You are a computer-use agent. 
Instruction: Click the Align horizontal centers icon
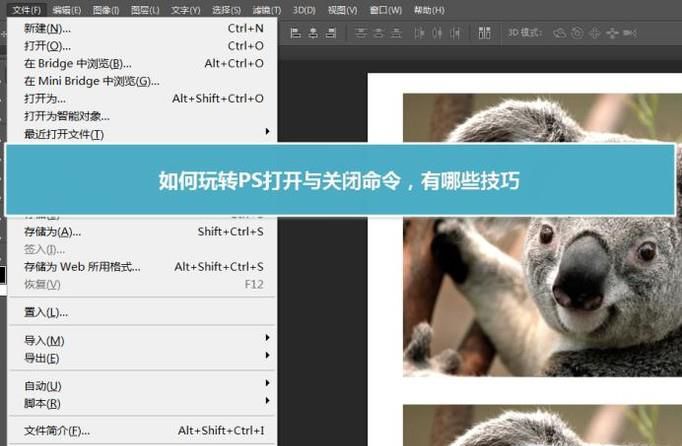[313, 33]
